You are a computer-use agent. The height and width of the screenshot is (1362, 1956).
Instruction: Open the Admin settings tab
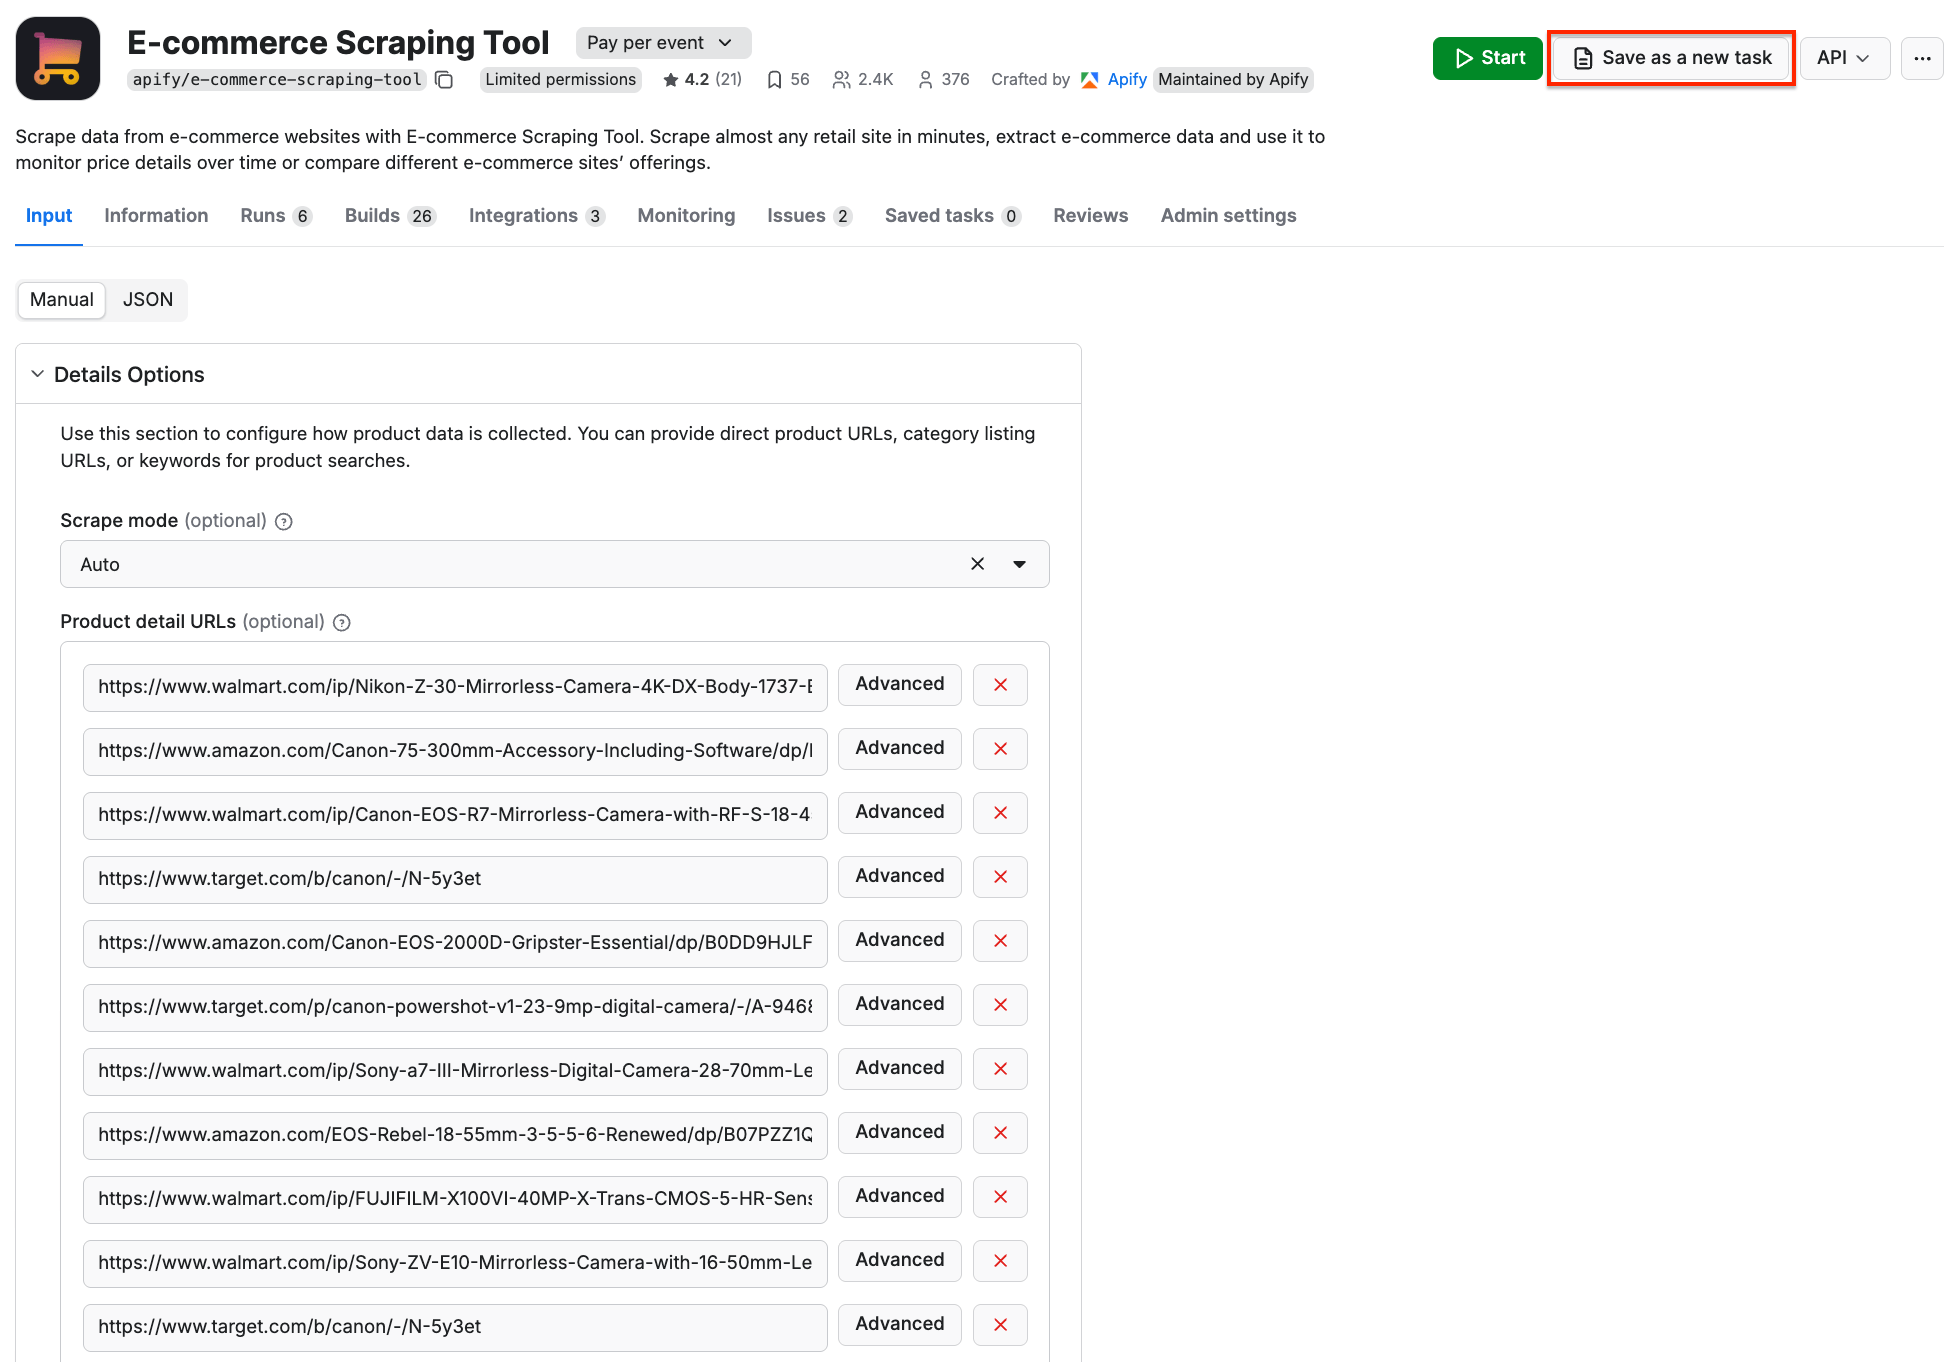click(1228, 215)
